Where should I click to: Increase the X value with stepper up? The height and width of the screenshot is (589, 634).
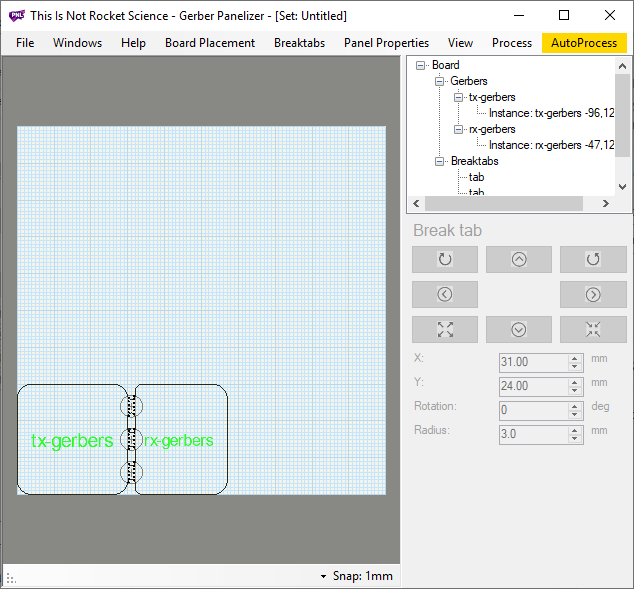575,358
